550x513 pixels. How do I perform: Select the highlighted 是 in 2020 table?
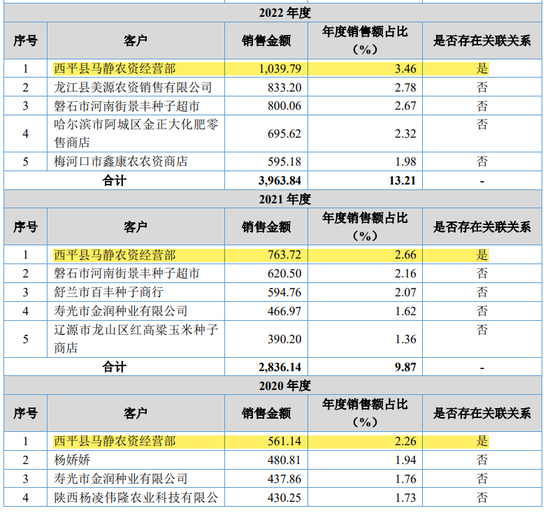point(482,441)
